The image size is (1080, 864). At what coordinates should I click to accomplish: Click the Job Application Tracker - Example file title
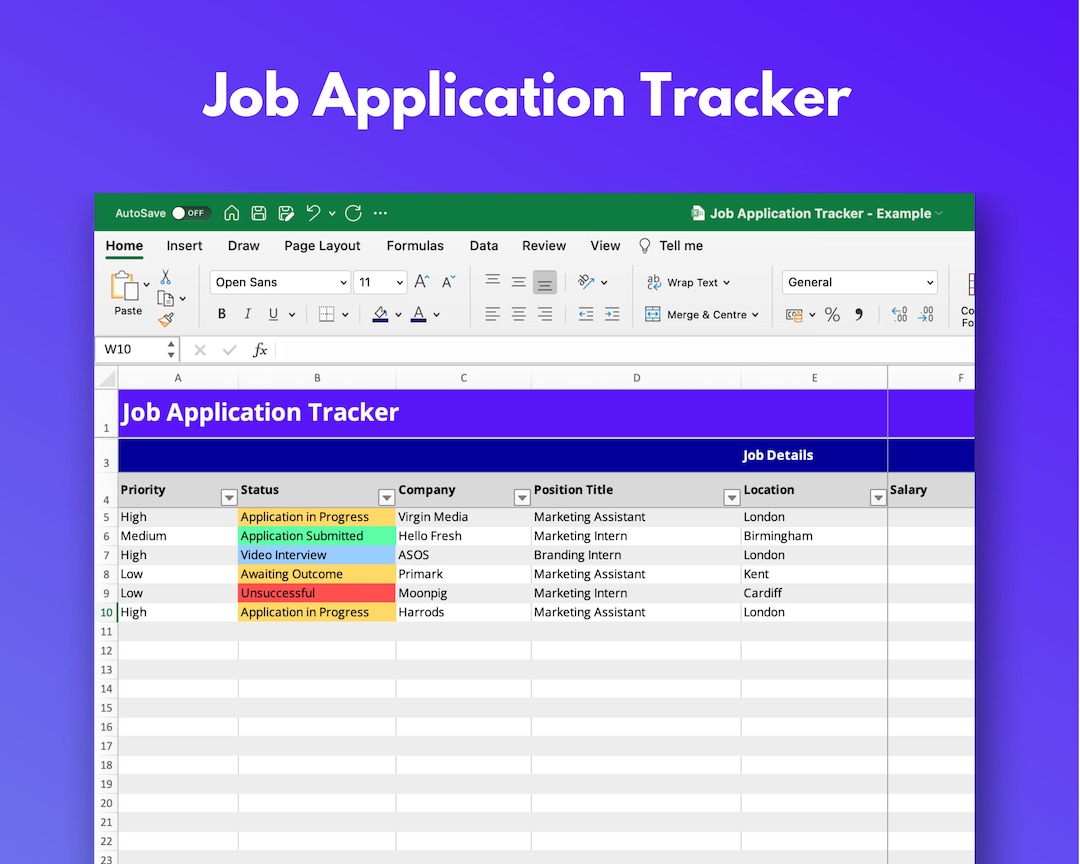tap(820, 214)
